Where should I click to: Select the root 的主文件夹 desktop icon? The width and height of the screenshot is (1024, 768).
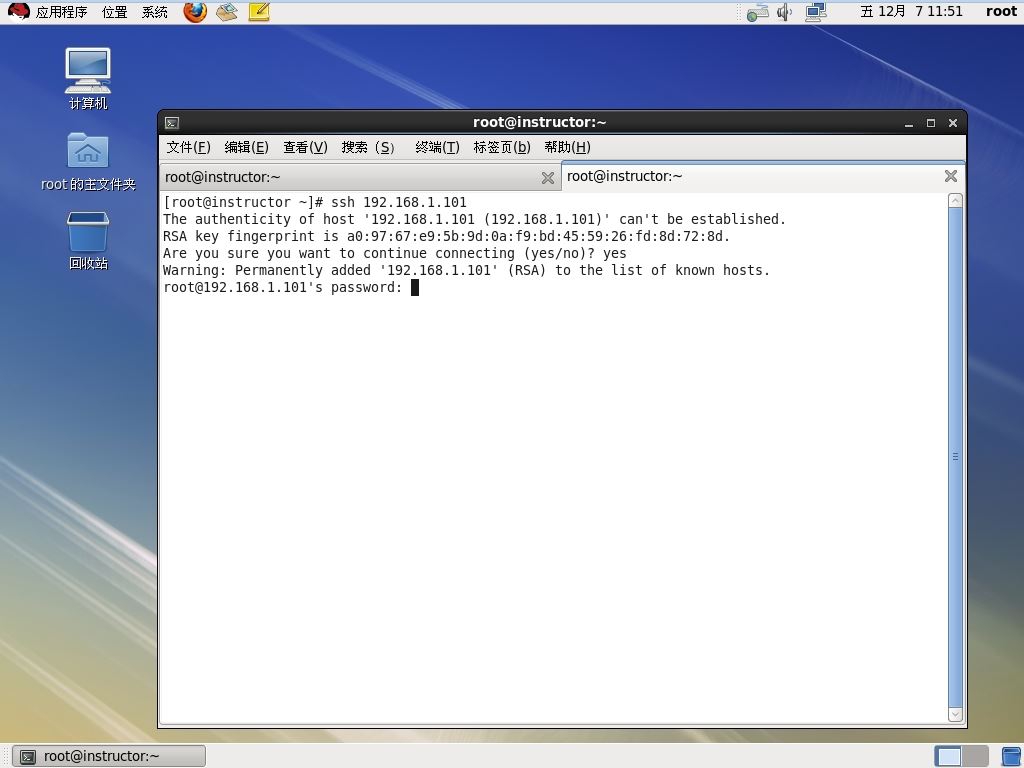coord(88,161)
